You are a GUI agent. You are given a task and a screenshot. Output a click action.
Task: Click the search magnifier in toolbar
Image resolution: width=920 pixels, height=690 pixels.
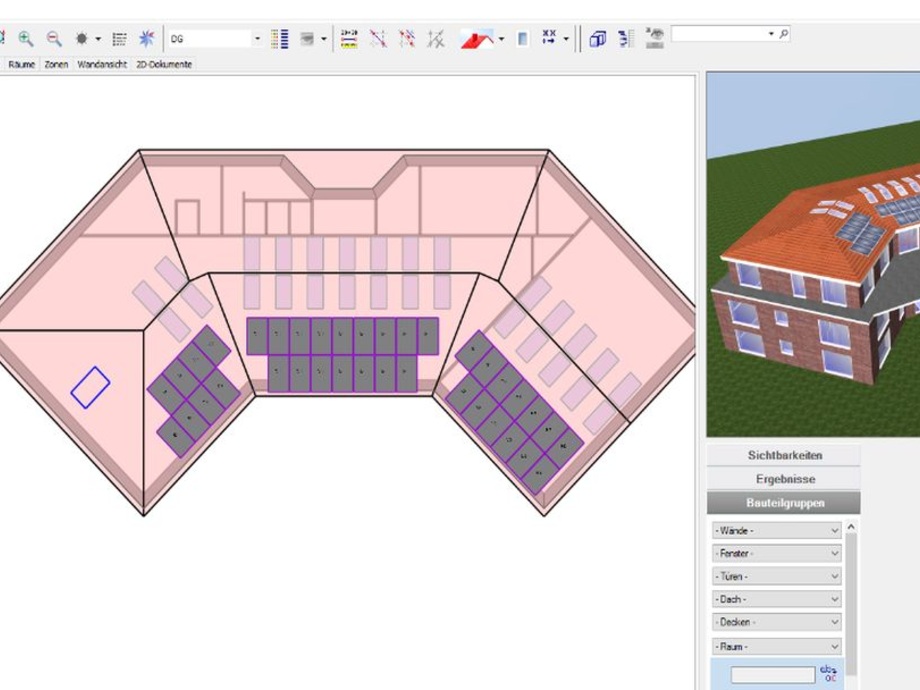click(x=783, y=34)
